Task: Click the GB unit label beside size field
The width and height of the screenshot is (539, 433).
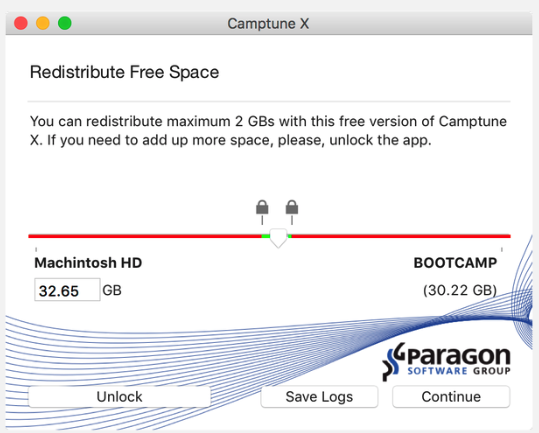Action: pos(112,290)
